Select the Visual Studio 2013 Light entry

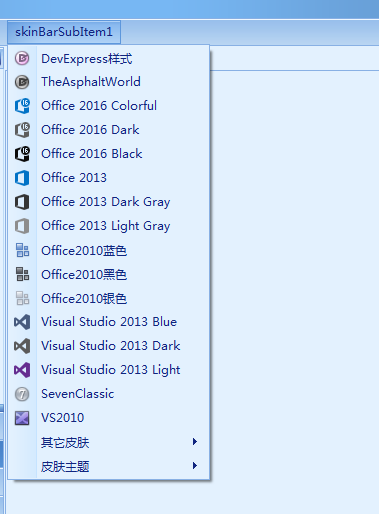click(x=109, y=370)
